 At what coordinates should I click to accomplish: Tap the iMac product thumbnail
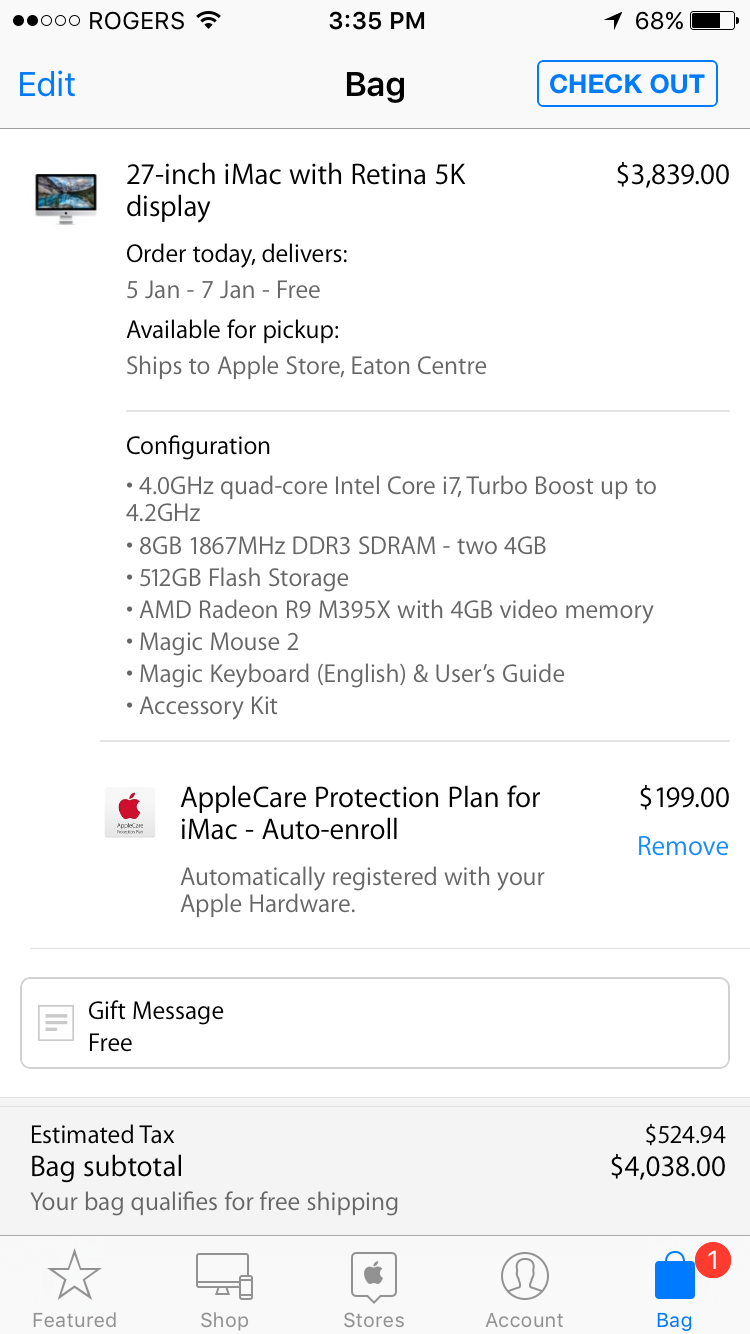coord(66,197)
